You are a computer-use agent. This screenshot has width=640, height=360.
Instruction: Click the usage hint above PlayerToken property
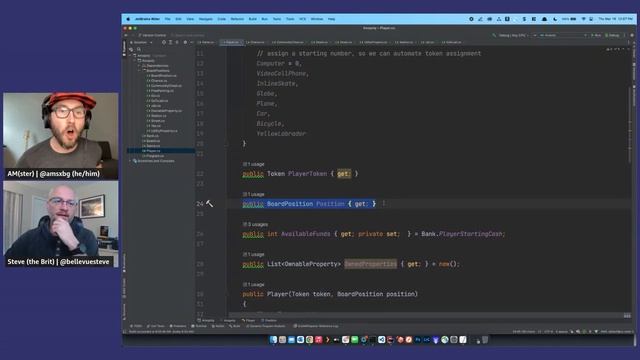pos(253,164)
